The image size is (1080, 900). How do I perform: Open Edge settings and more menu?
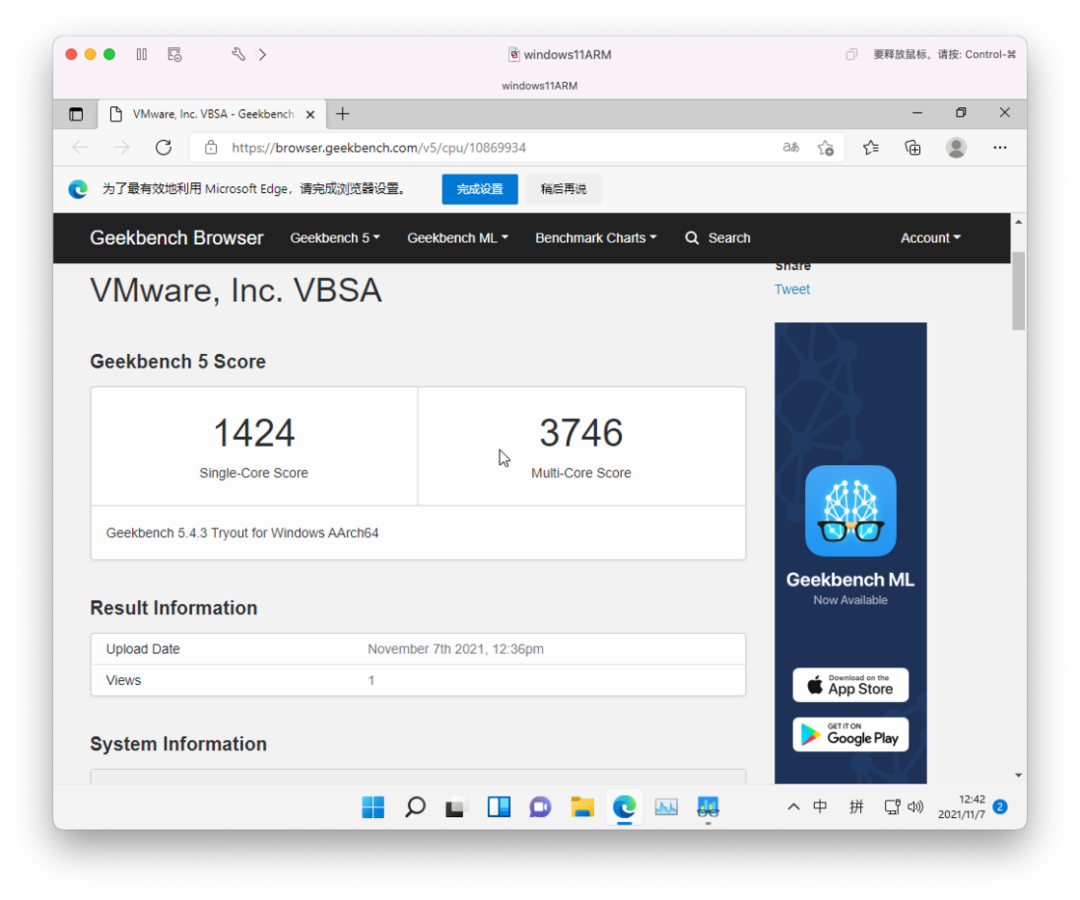point(1000,147)
